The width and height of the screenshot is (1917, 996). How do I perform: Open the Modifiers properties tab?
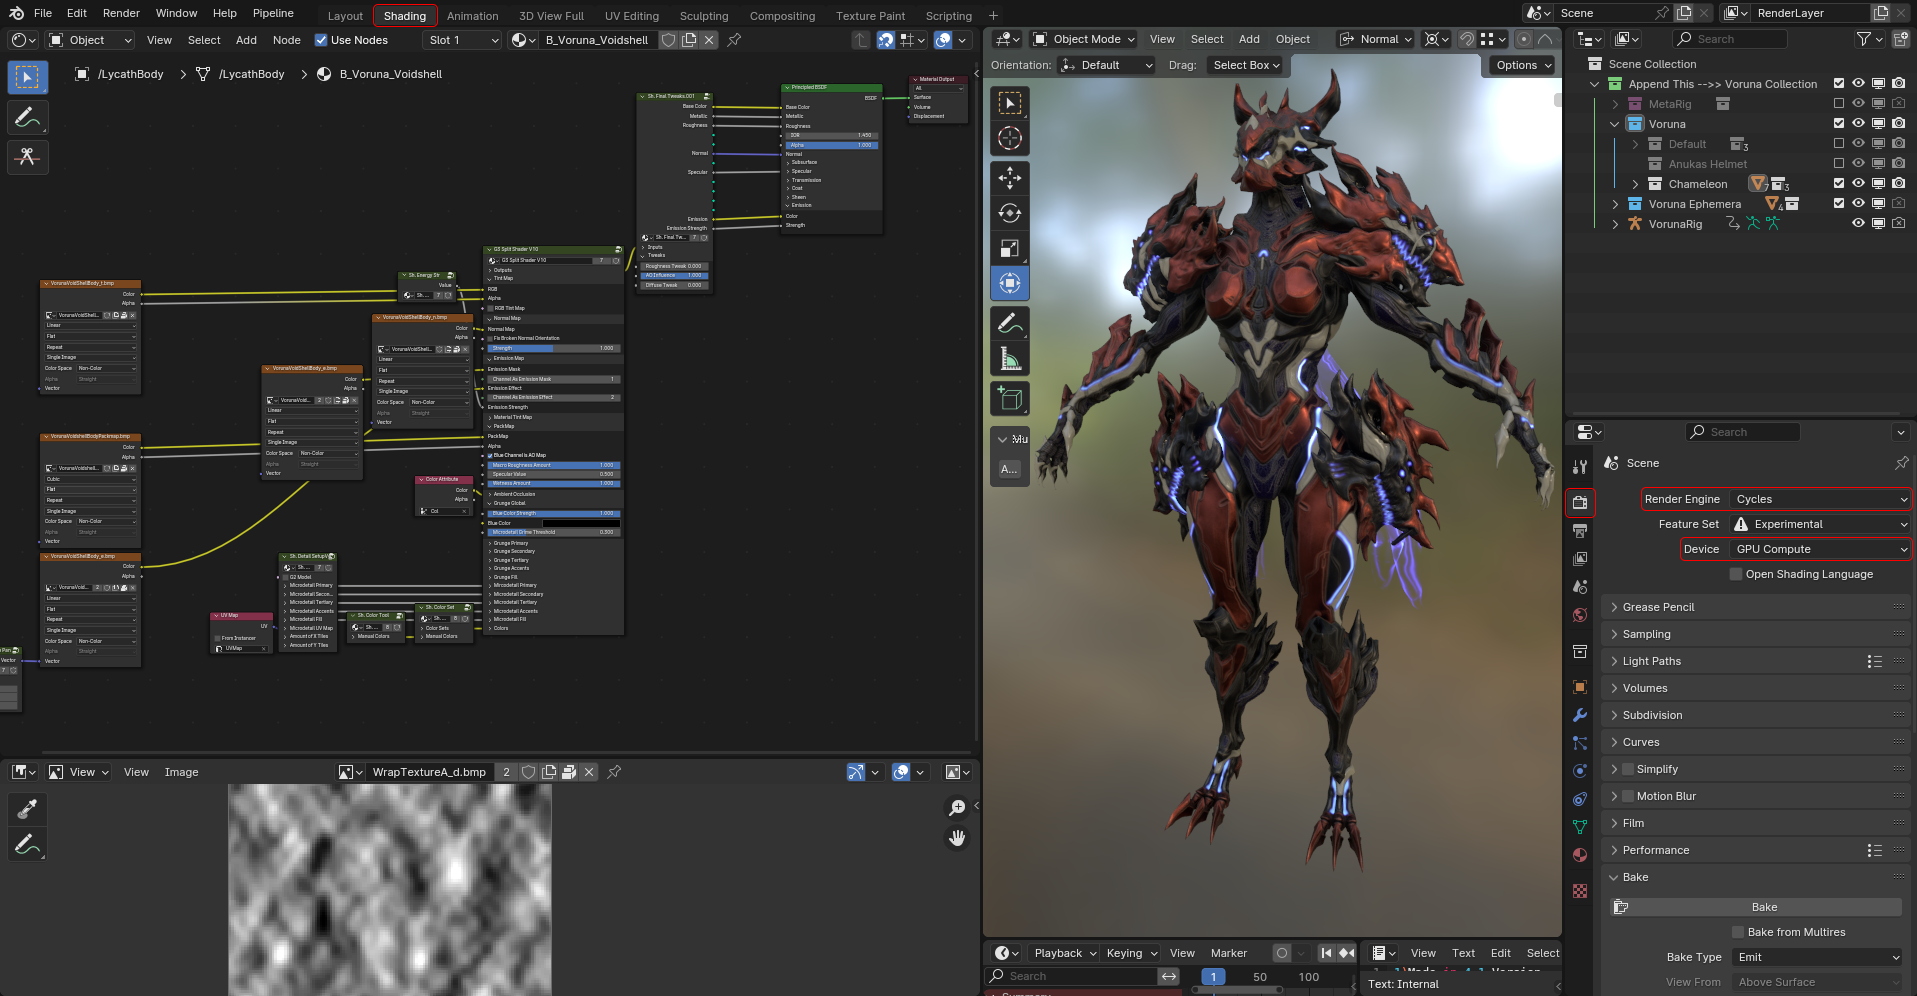[1580, 715]
